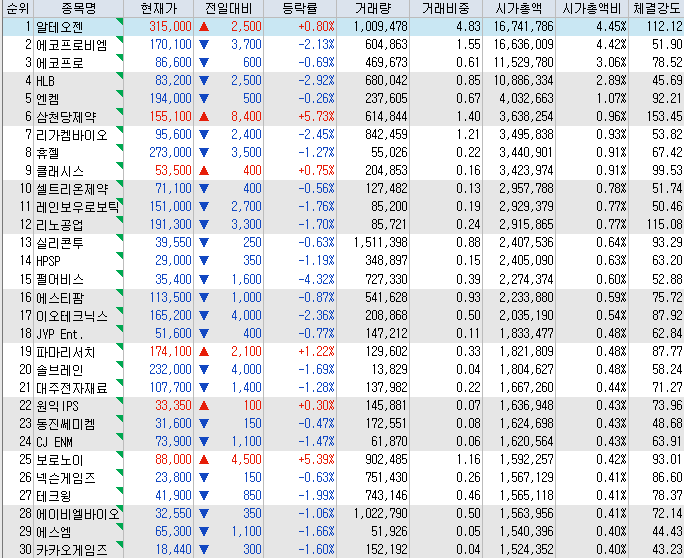Screen dimensions: 685x558
Task: Select stock 알테오젠
Action: pyautogui.click(x=60, y=27)
